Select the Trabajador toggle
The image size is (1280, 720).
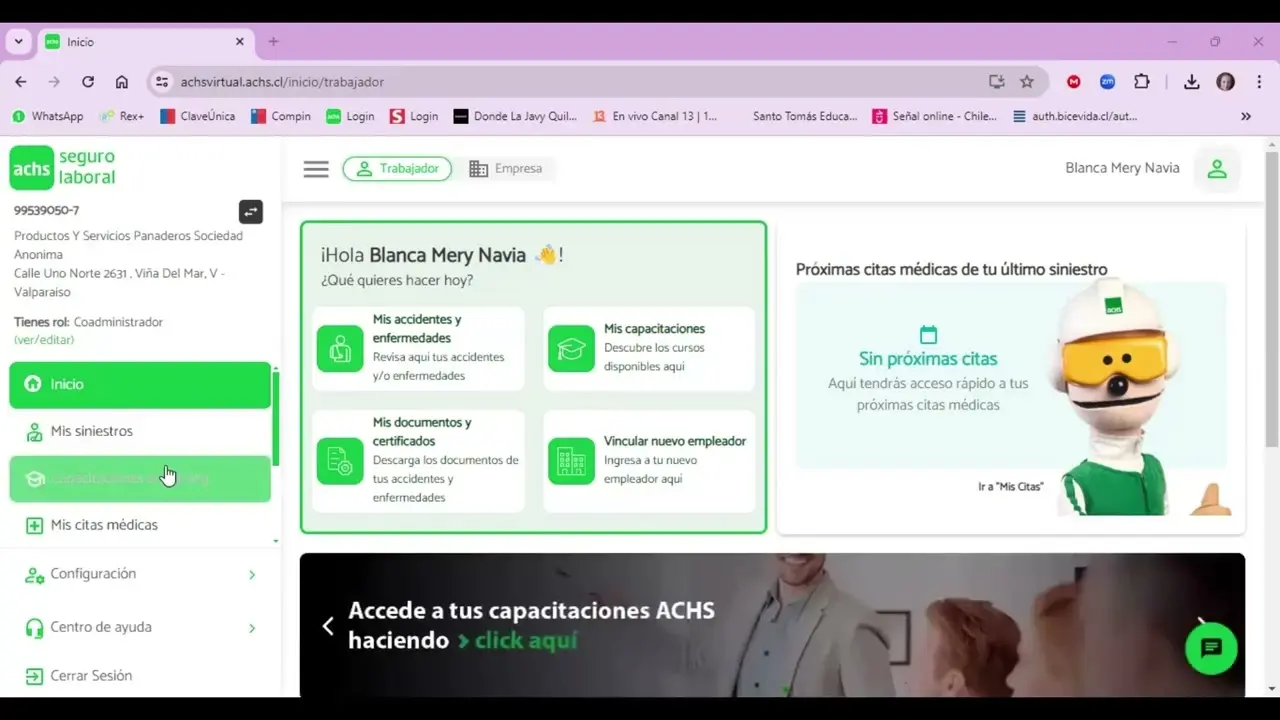click(x=397, y=168)
